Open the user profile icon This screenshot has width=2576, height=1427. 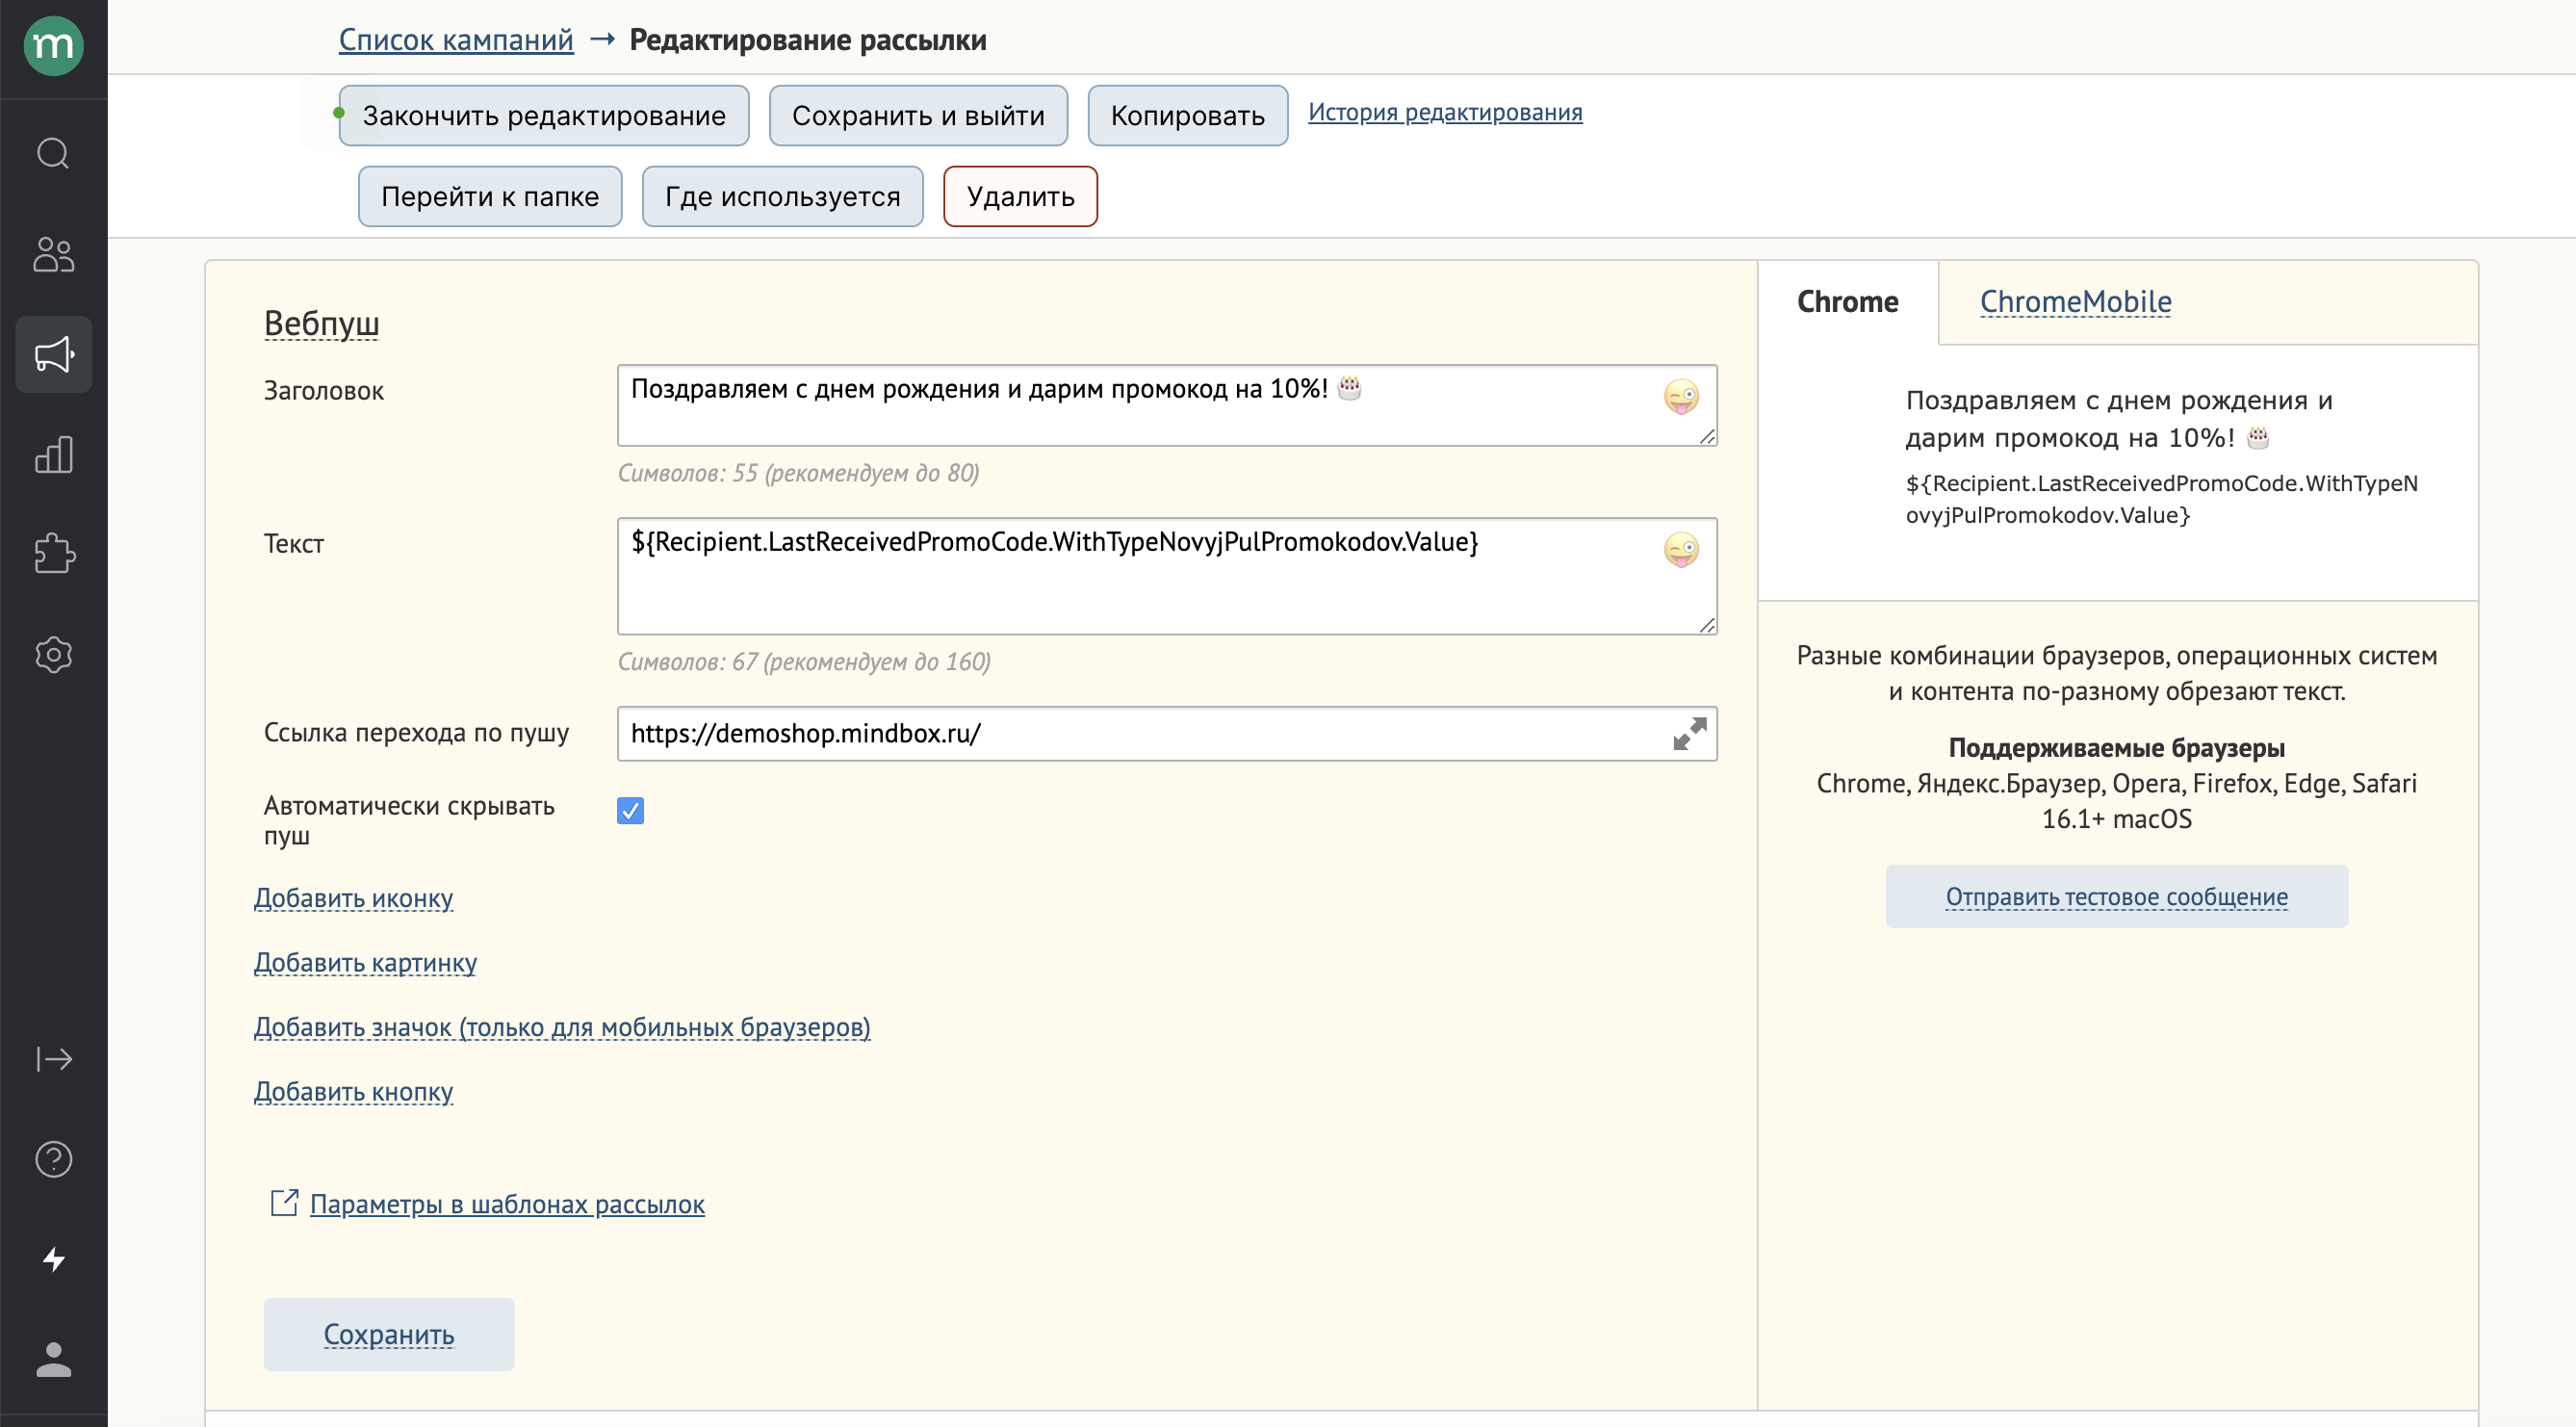[x=53, y=1359]
